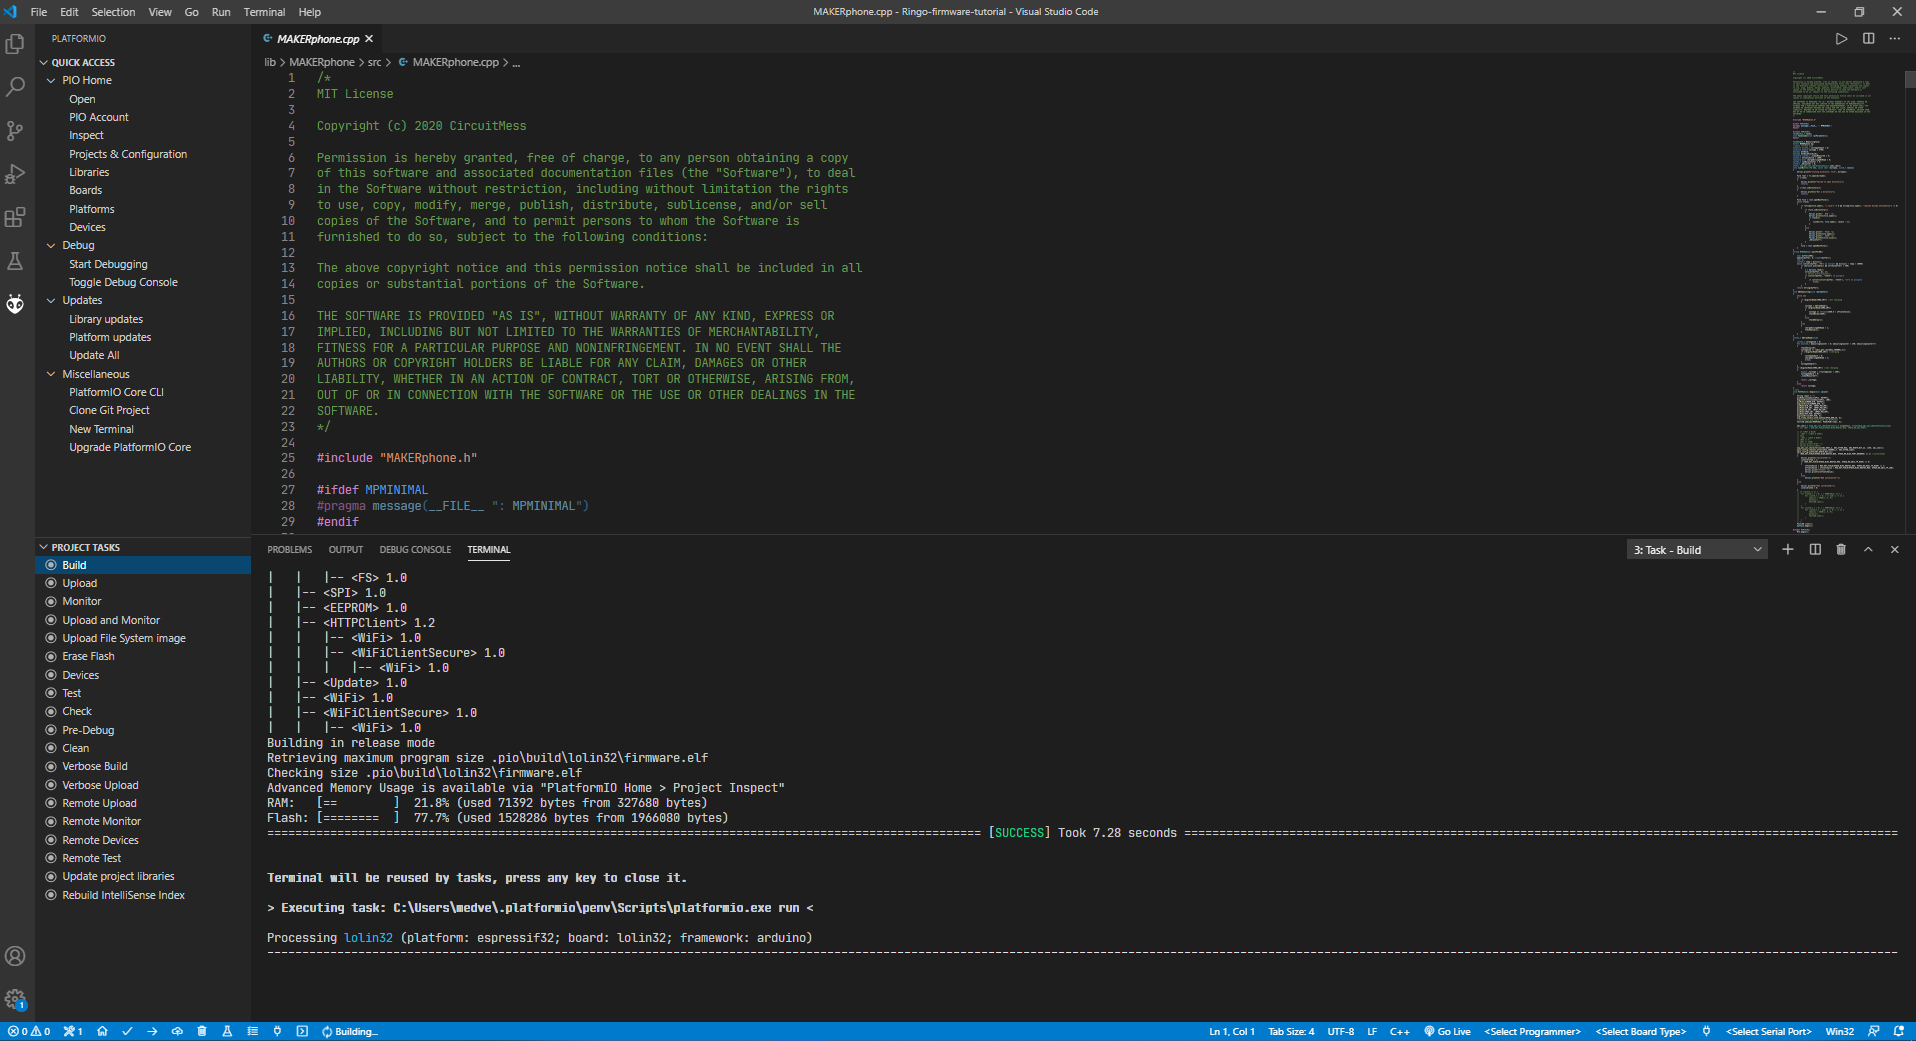Screen dimensions: 1916x1041
Task: Switch to the Problems tab
Action: click(290, 549)
